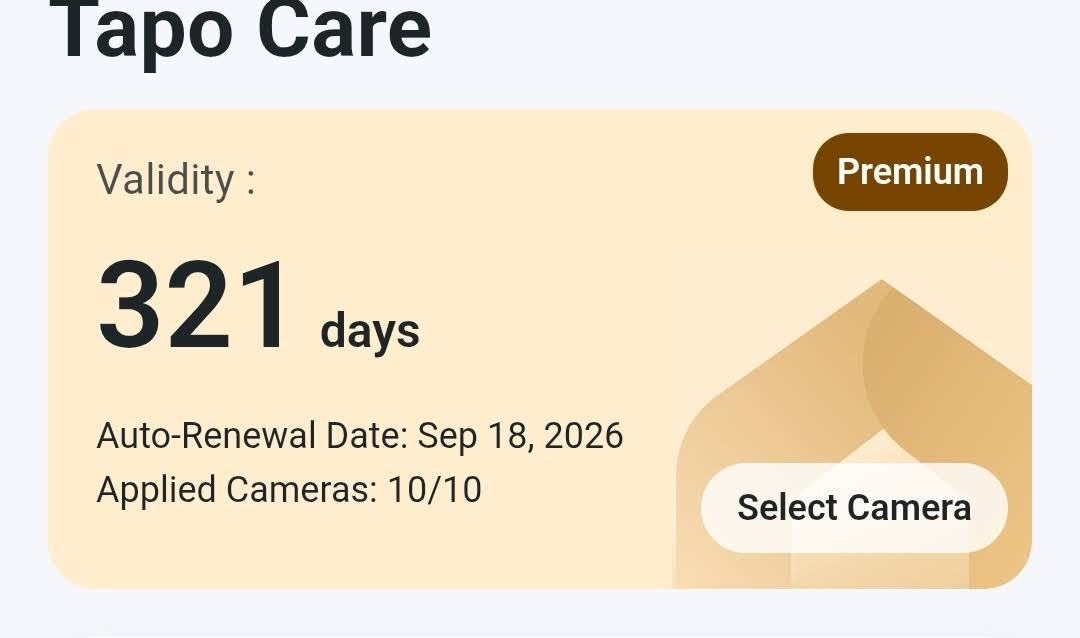This screenshot has height=638, width=1080.
Task: Click the days unit text
Action: pos(370,331)
